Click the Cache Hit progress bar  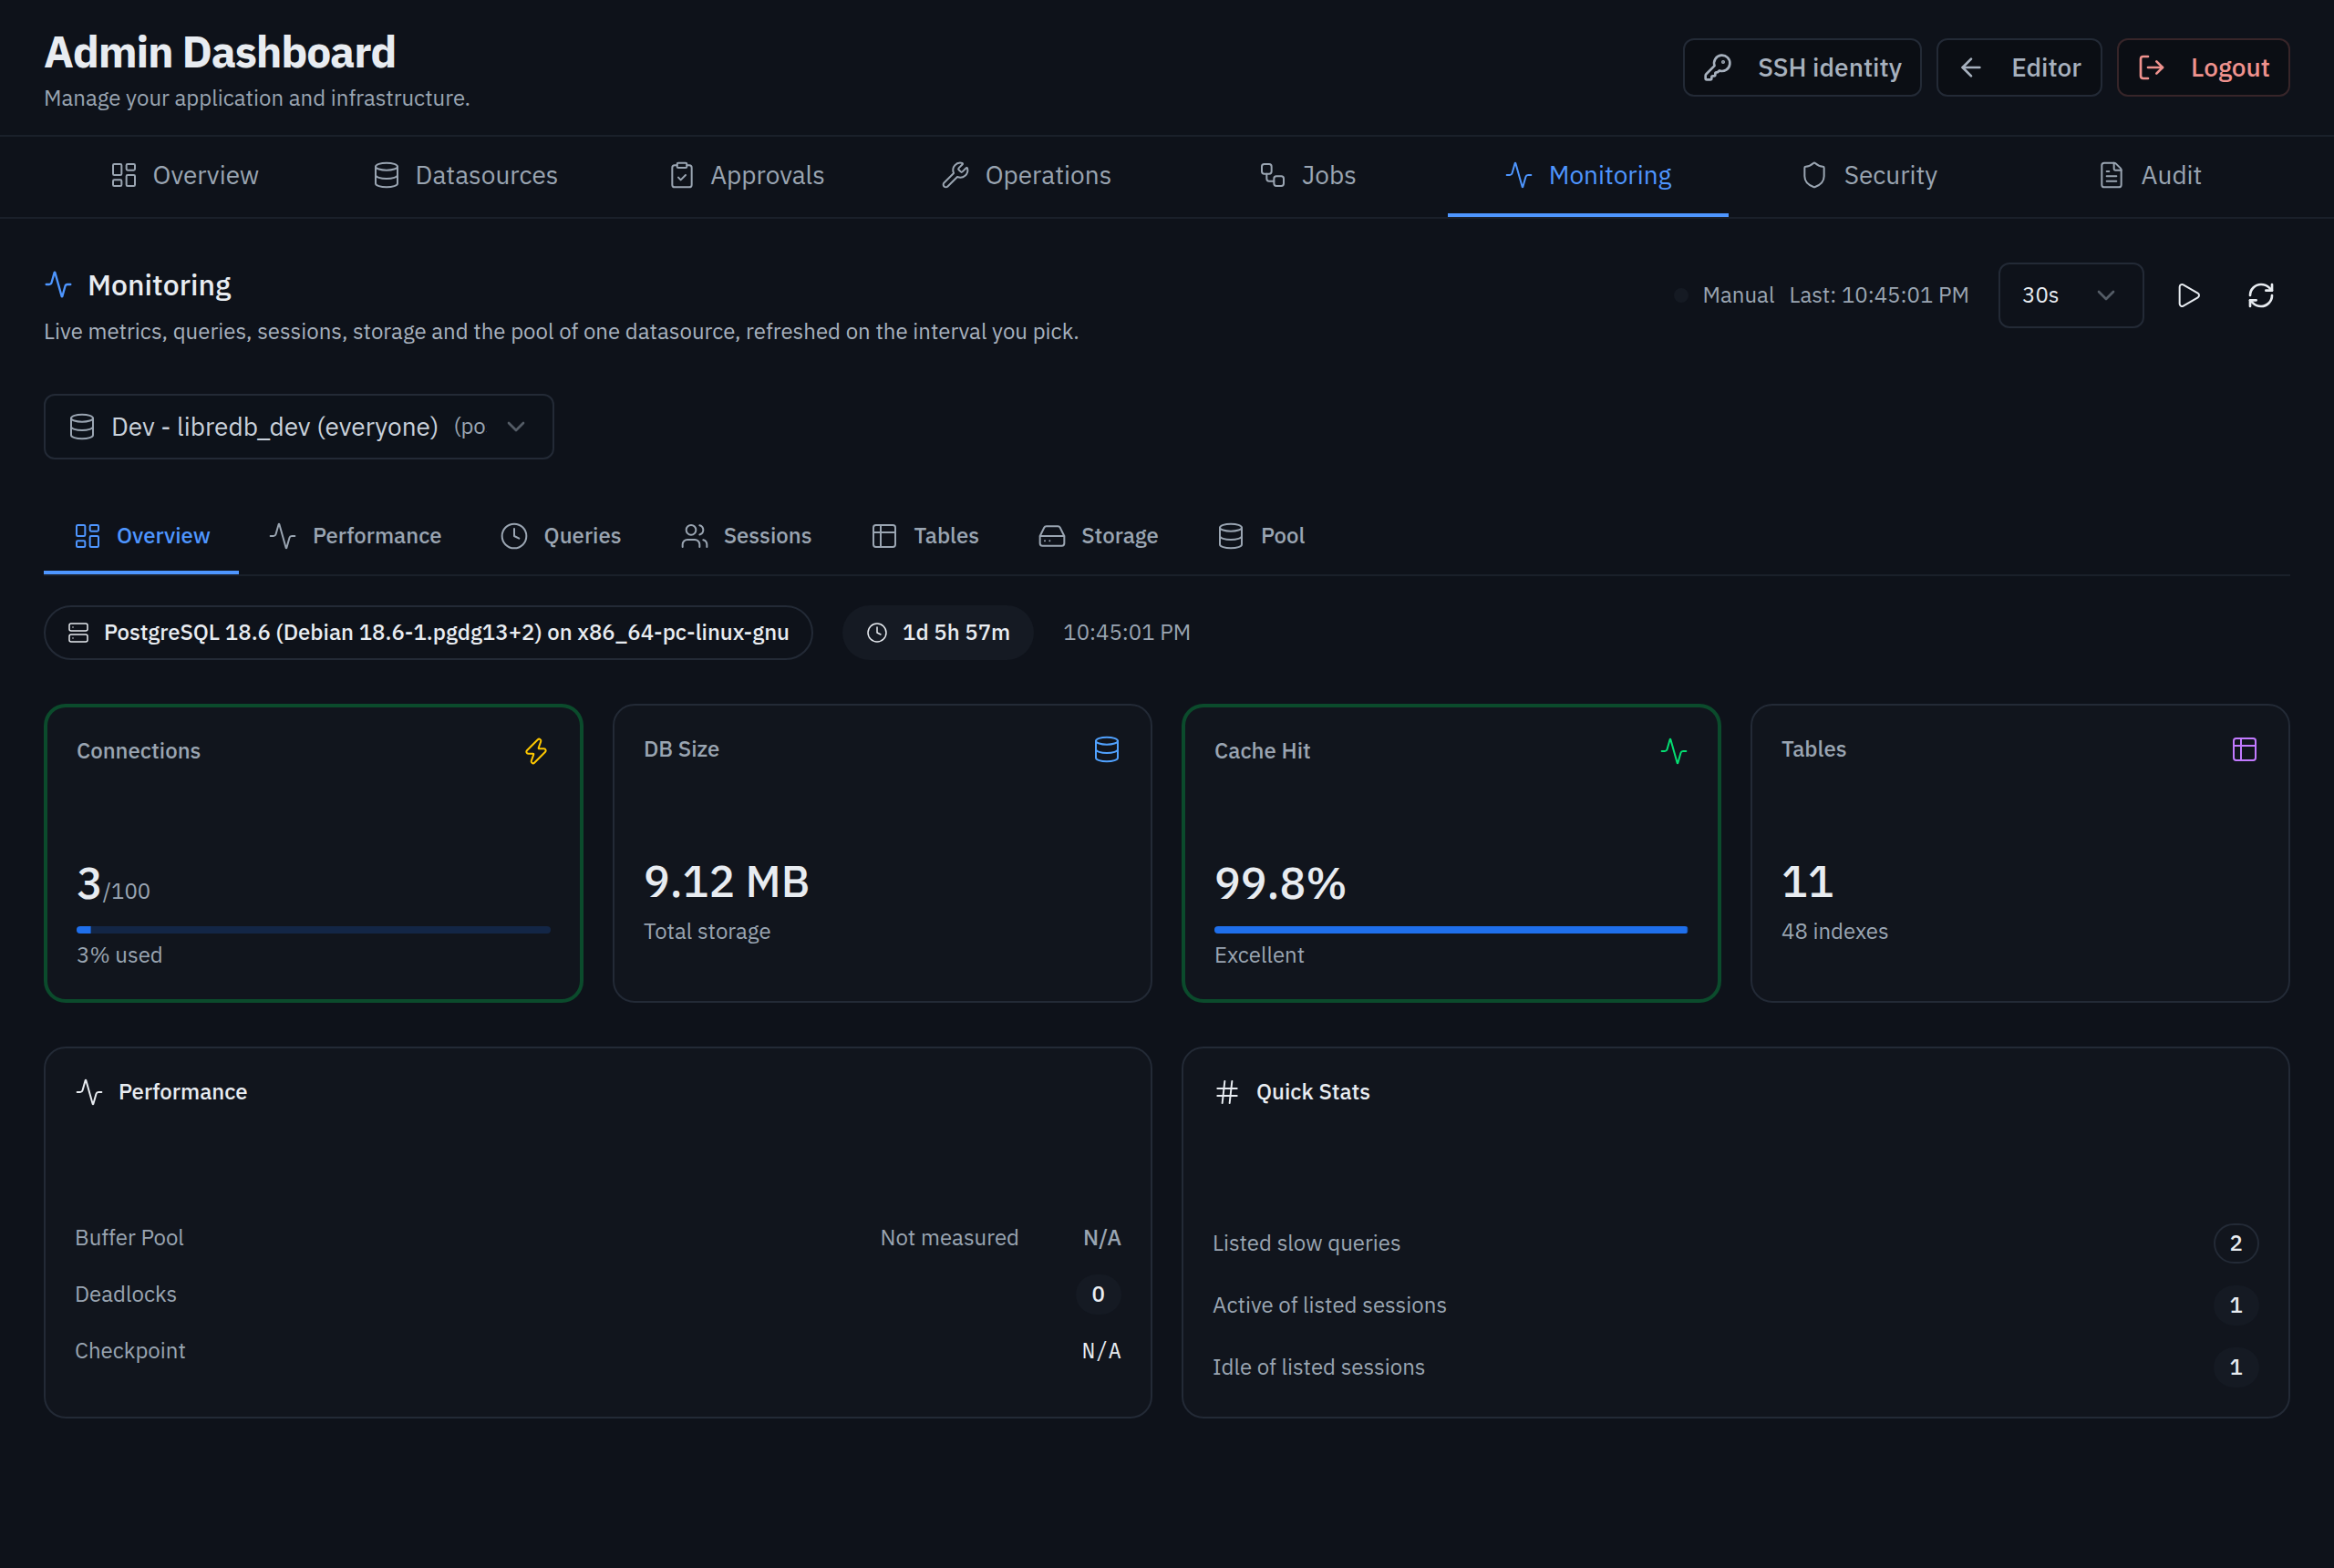pyautogui.click(x=1451, y=930)
